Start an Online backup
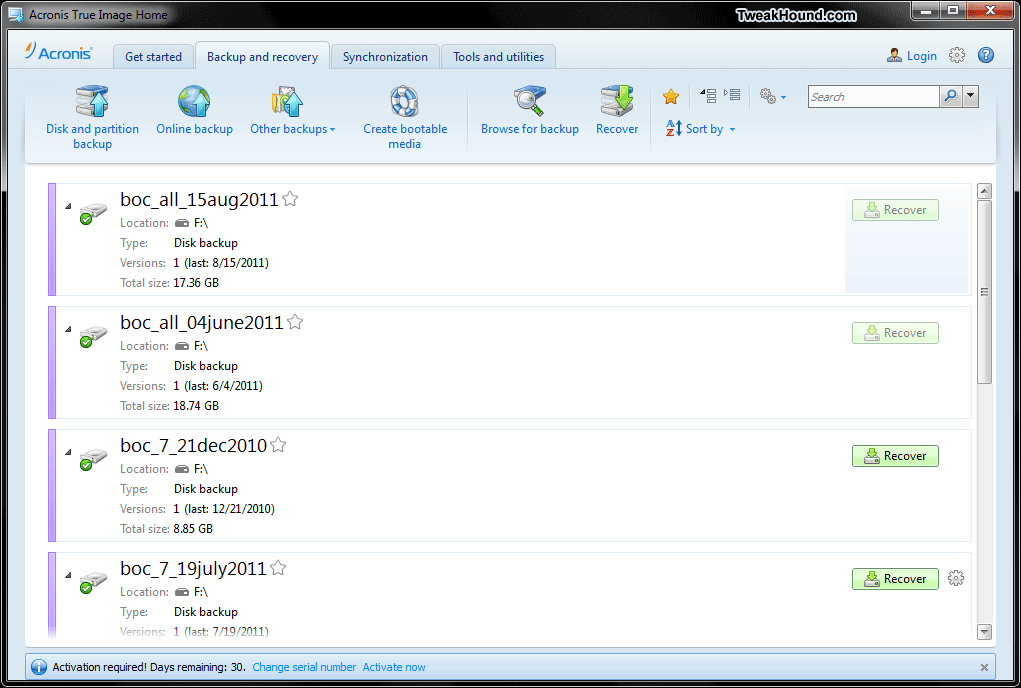Viewport: 1021px width, 688px height. click(x=194, y=111)
